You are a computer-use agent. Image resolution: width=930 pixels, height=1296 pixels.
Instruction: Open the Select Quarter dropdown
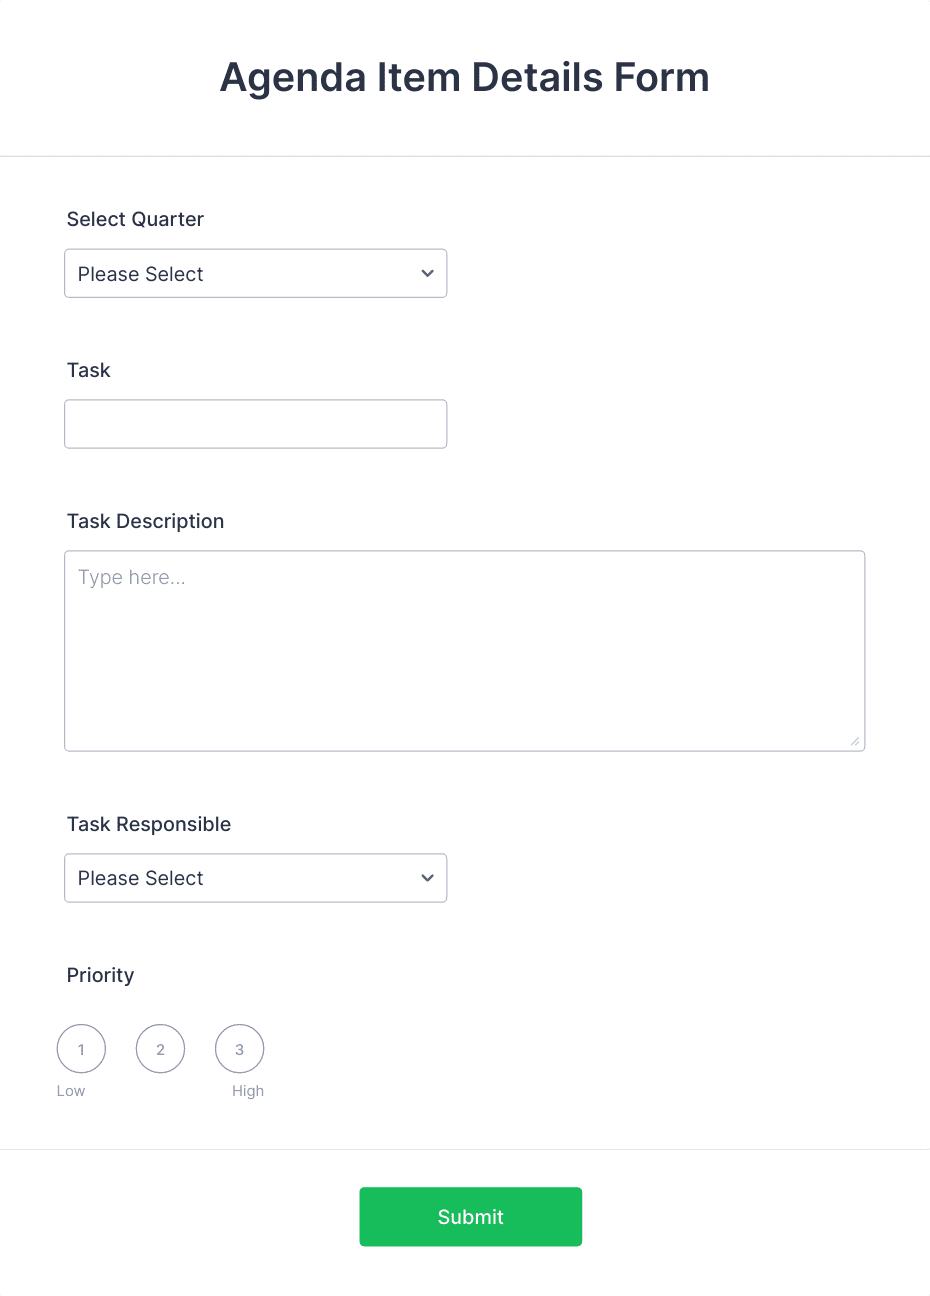coord(255,273)
